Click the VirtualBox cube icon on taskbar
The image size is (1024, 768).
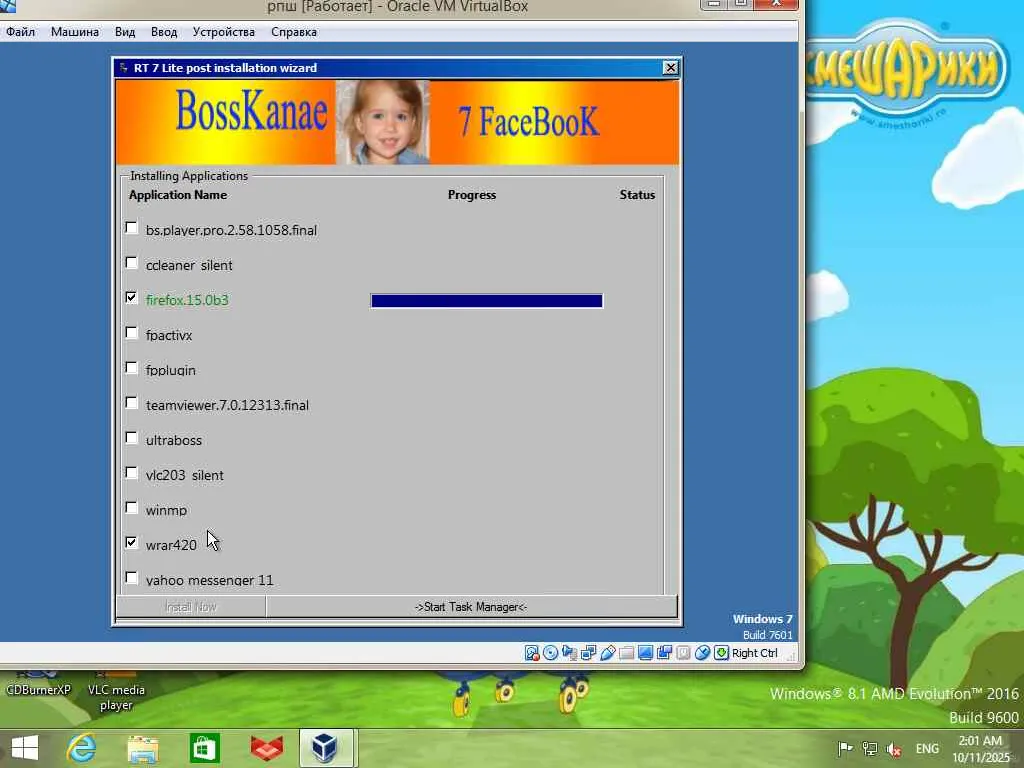(x=325, y=748)
